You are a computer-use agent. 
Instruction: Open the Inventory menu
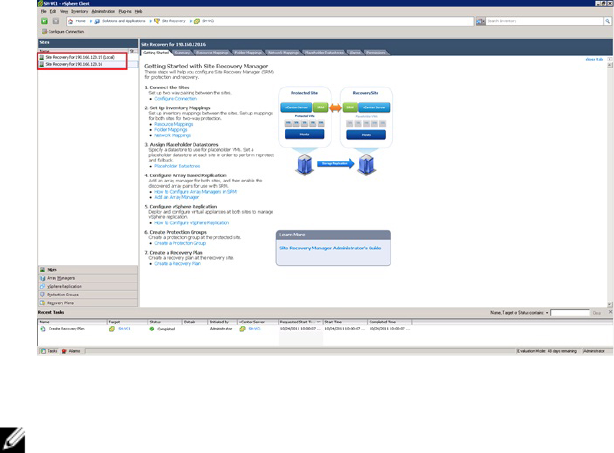coord(79,11)
